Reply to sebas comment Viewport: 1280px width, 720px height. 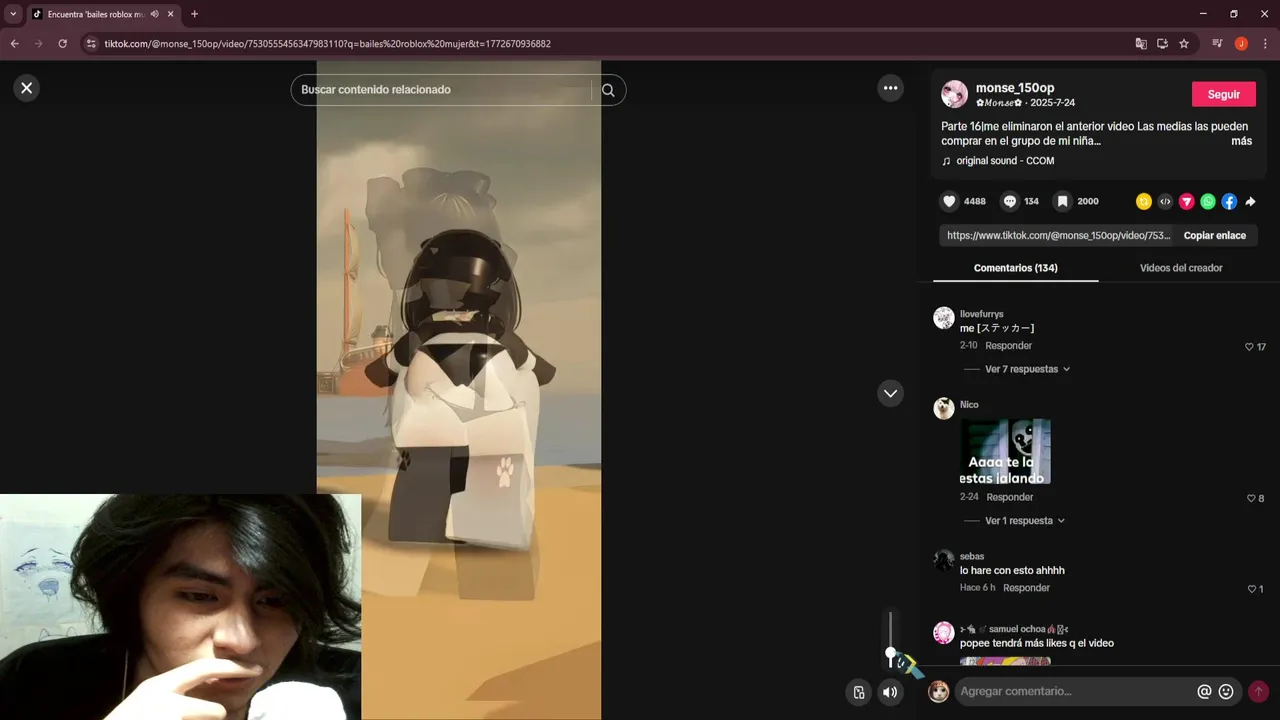coord(1026,588)
